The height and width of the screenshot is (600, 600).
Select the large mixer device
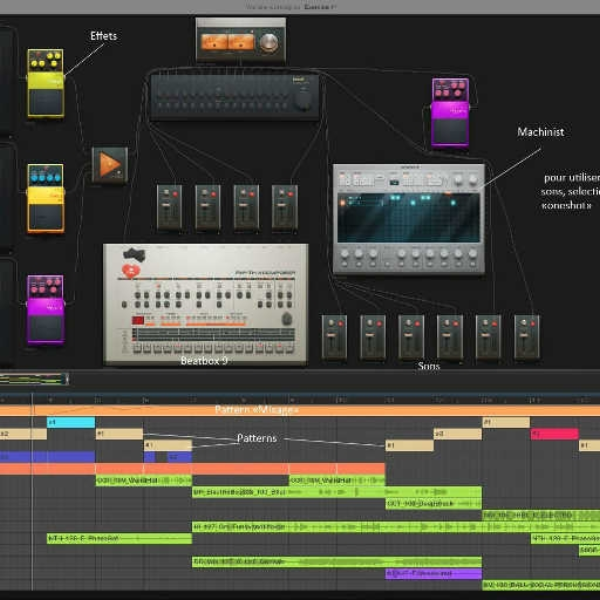235,97
